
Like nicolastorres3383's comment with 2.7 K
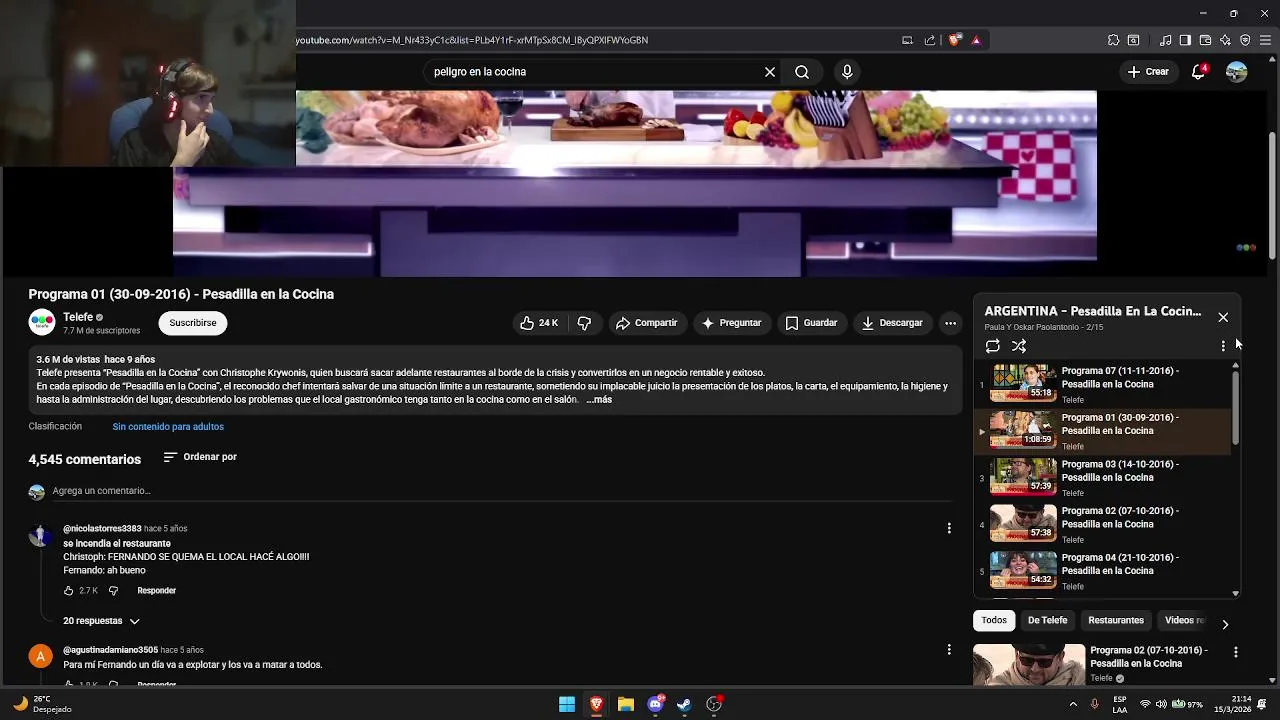[68, 591]
